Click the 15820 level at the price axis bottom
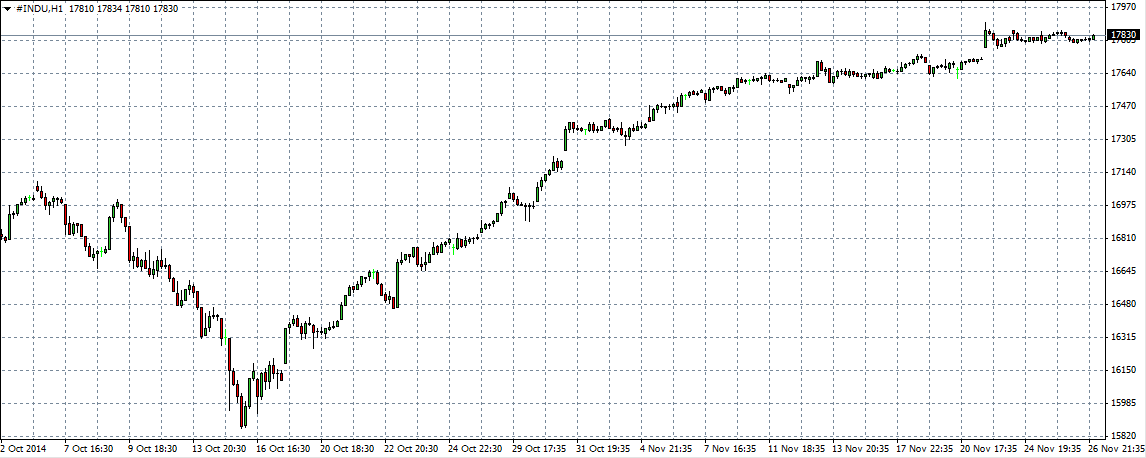The width and height of the screenshot is (1146, 458). (1125, 436)
